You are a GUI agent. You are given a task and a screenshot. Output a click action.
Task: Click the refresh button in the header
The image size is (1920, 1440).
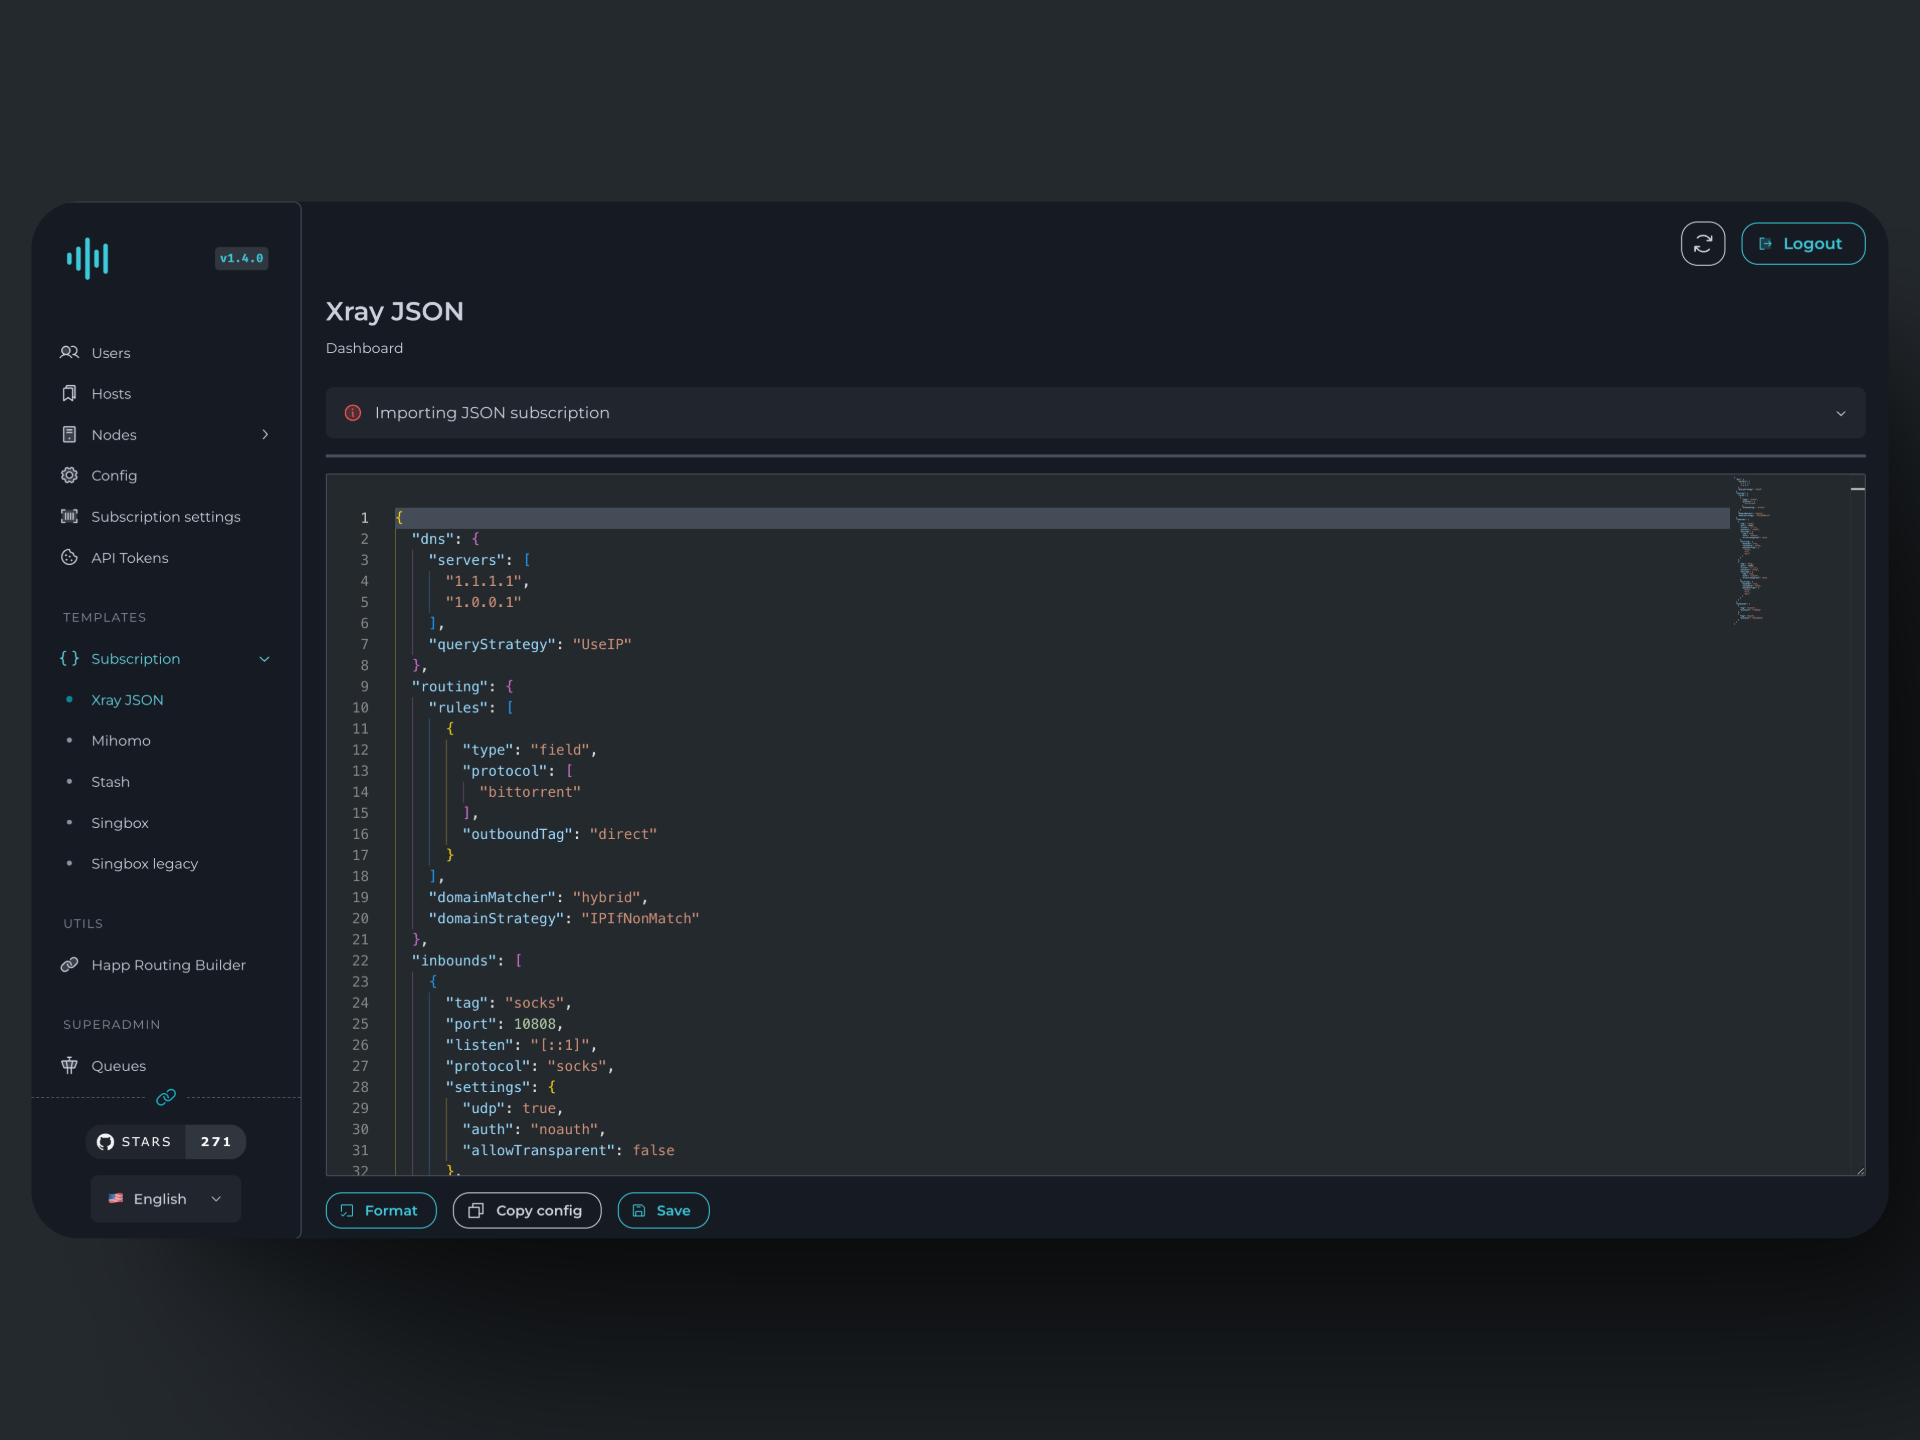tap(1703, 243)
